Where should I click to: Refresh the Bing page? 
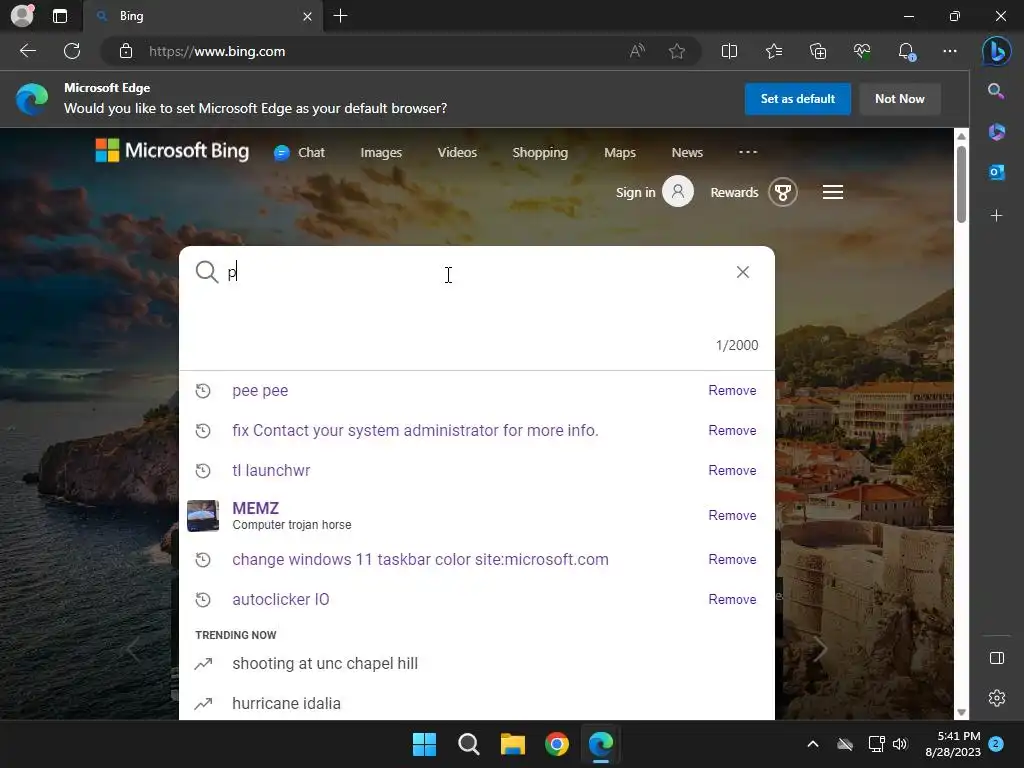coord(72,51)
